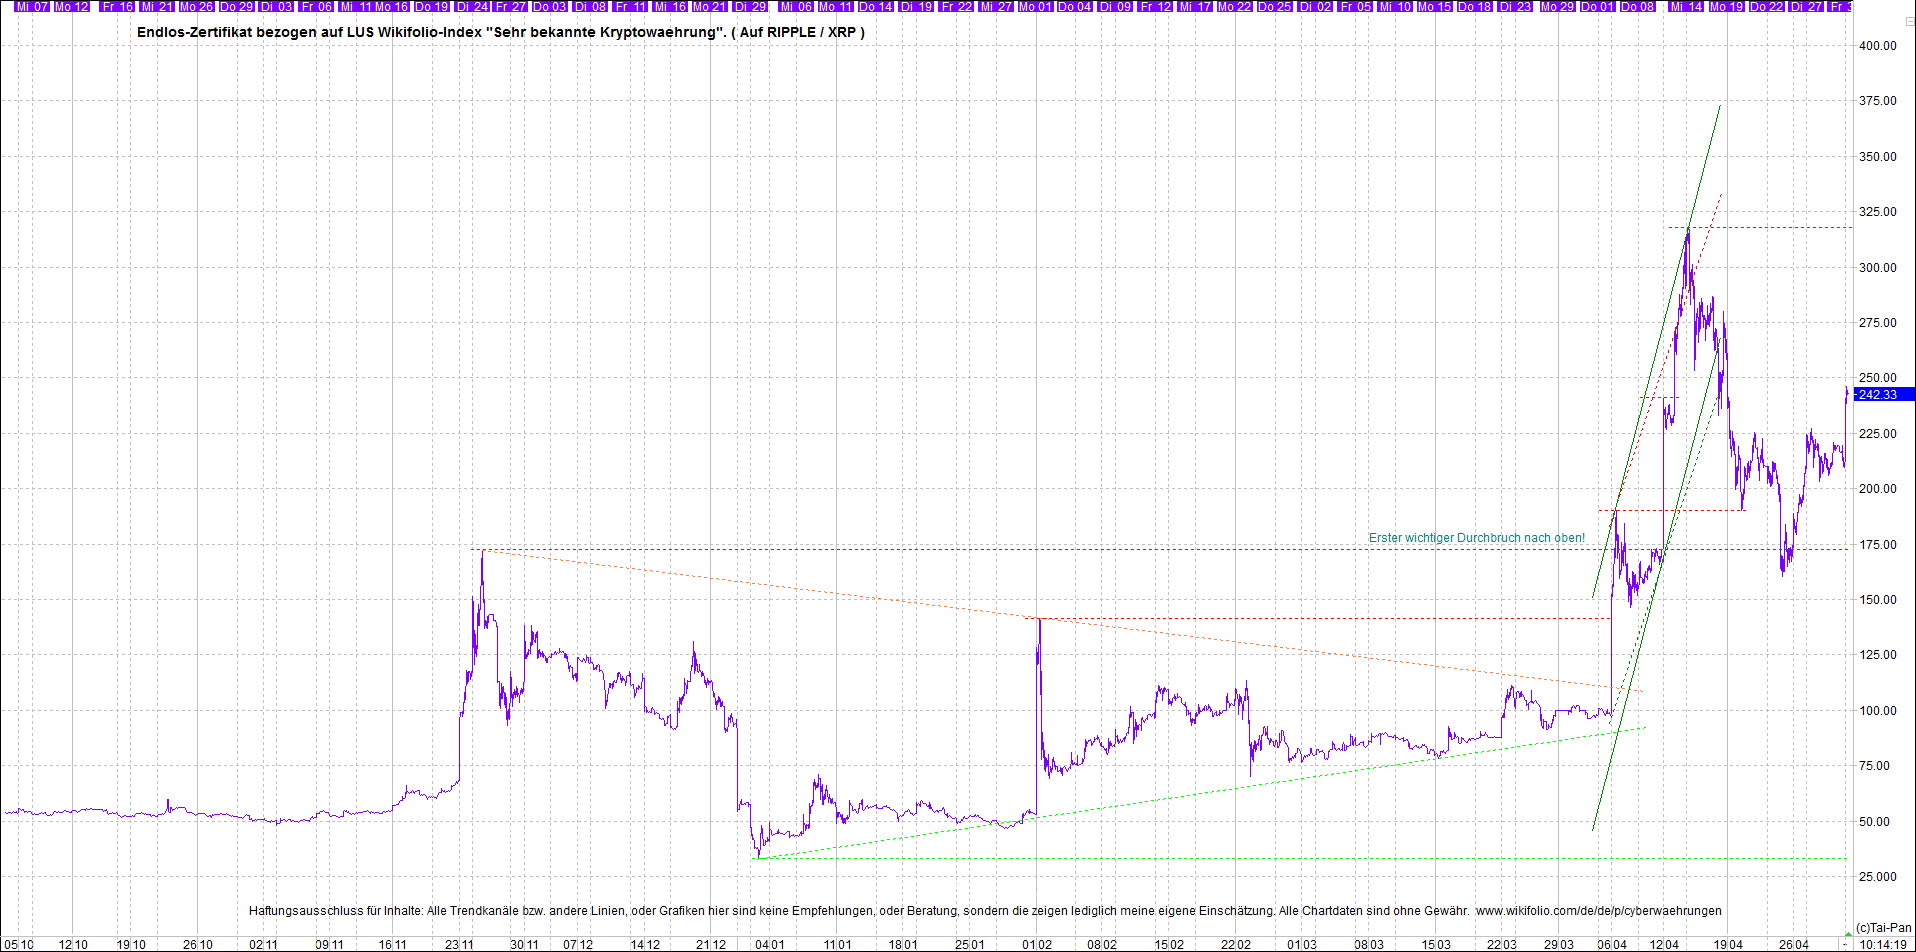Image resolution: width=1916 pixels, height=952 pixels.
Task: Select the 'Erster wichtiger Durchbruch nach oben!' annotation
Action: click(x=1476, y=538)
